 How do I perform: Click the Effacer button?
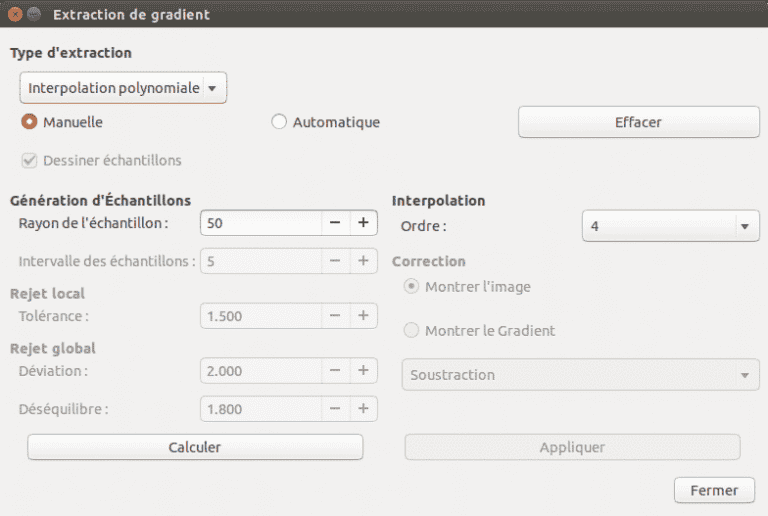[639, 122]
